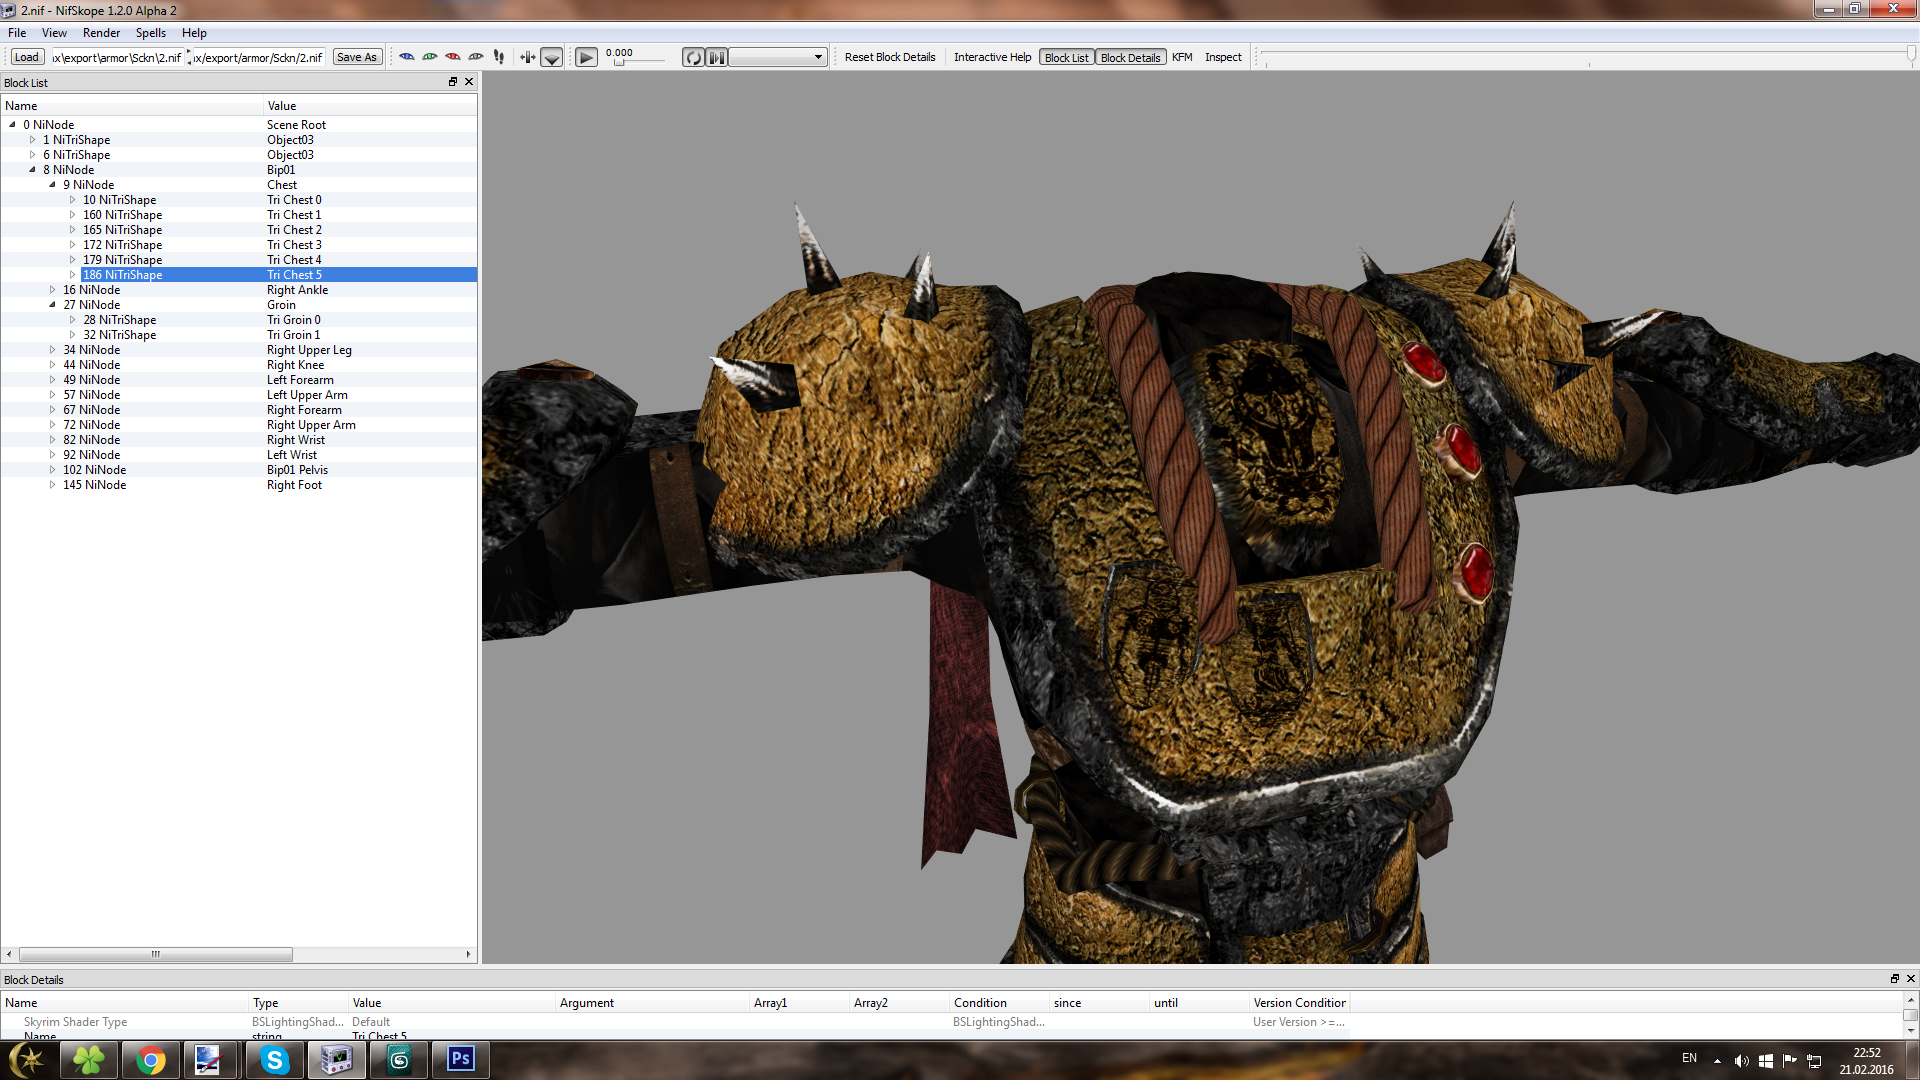
Task: Select the 145 NiNode Right Foot row
Action: tap(239, 485)
